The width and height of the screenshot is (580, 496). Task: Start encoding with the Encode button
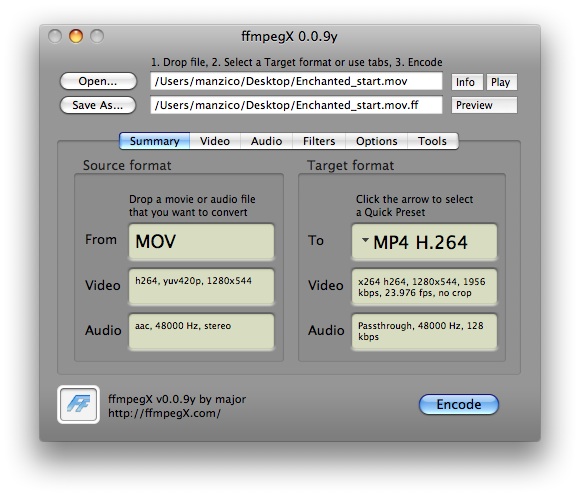pos(459,404)
